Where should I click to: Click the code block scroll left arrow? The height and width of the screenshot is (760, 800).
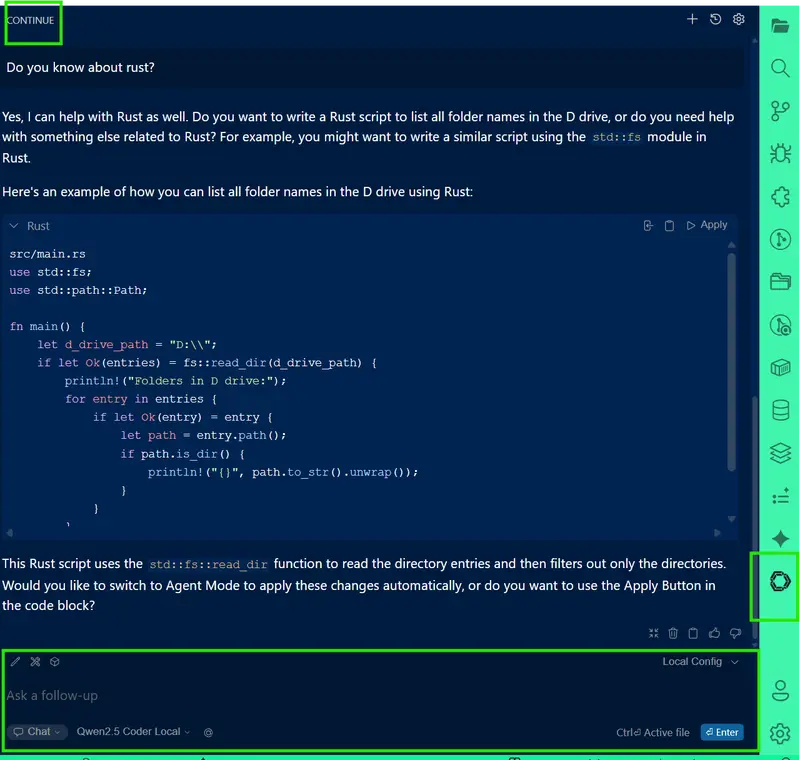pos(9,533)
